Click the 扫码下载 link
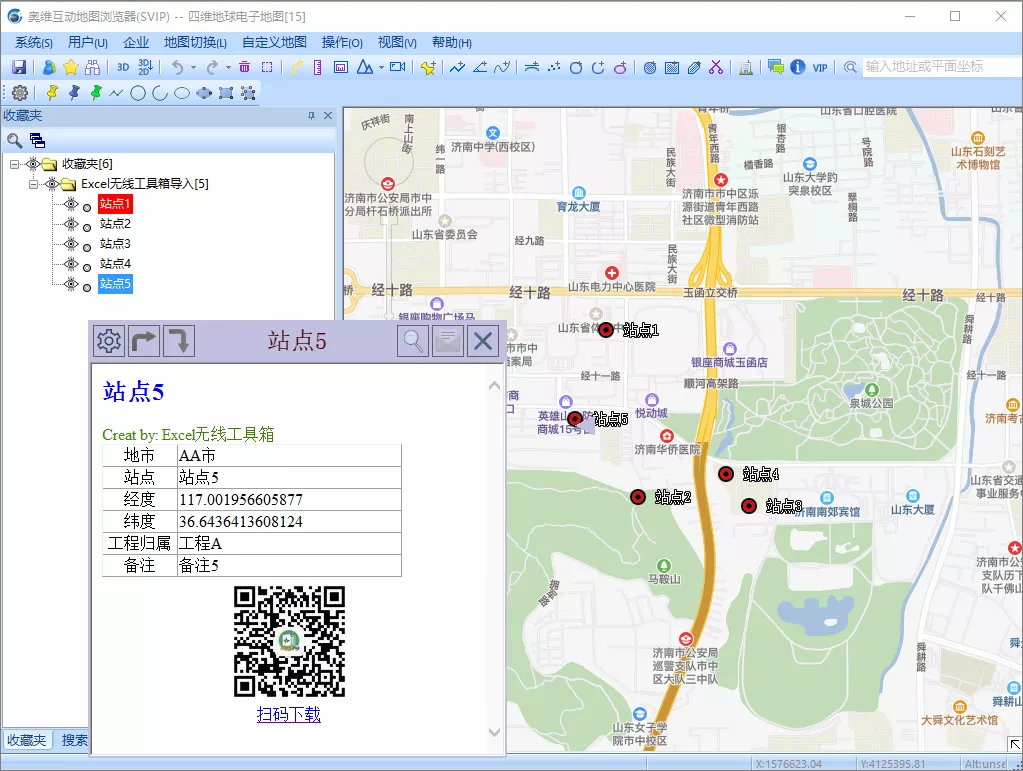 tap(288, 714)
